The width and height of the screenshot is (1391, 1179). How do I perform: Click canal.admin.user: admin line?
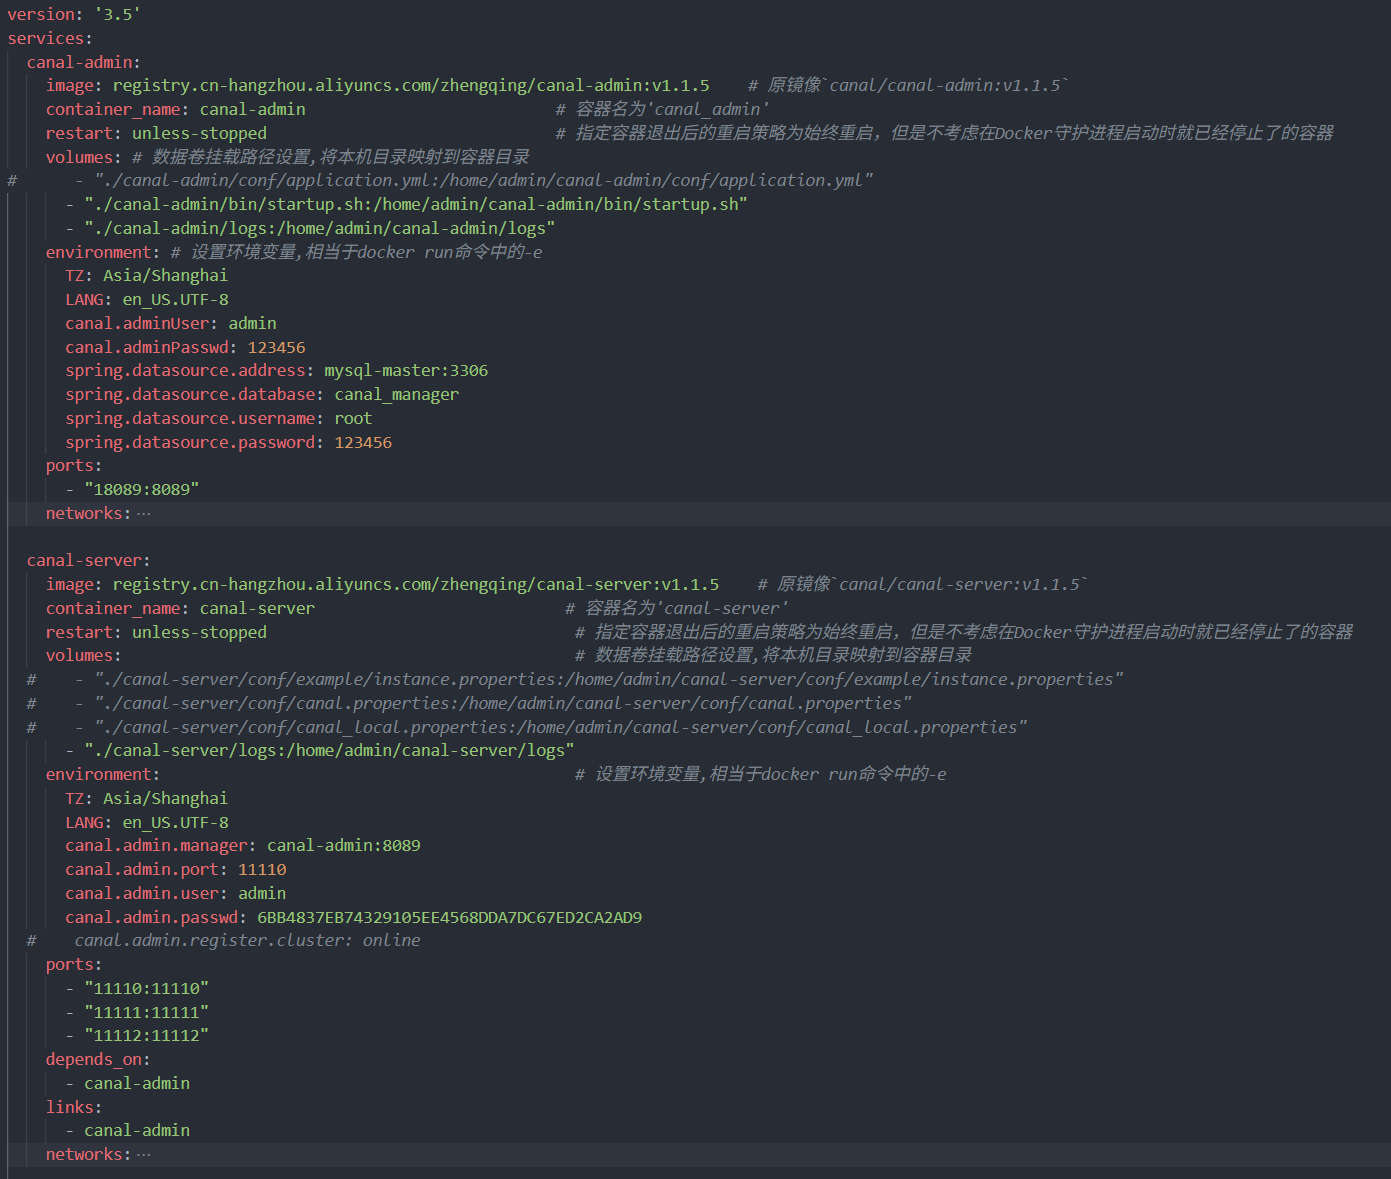click(176, 894)
